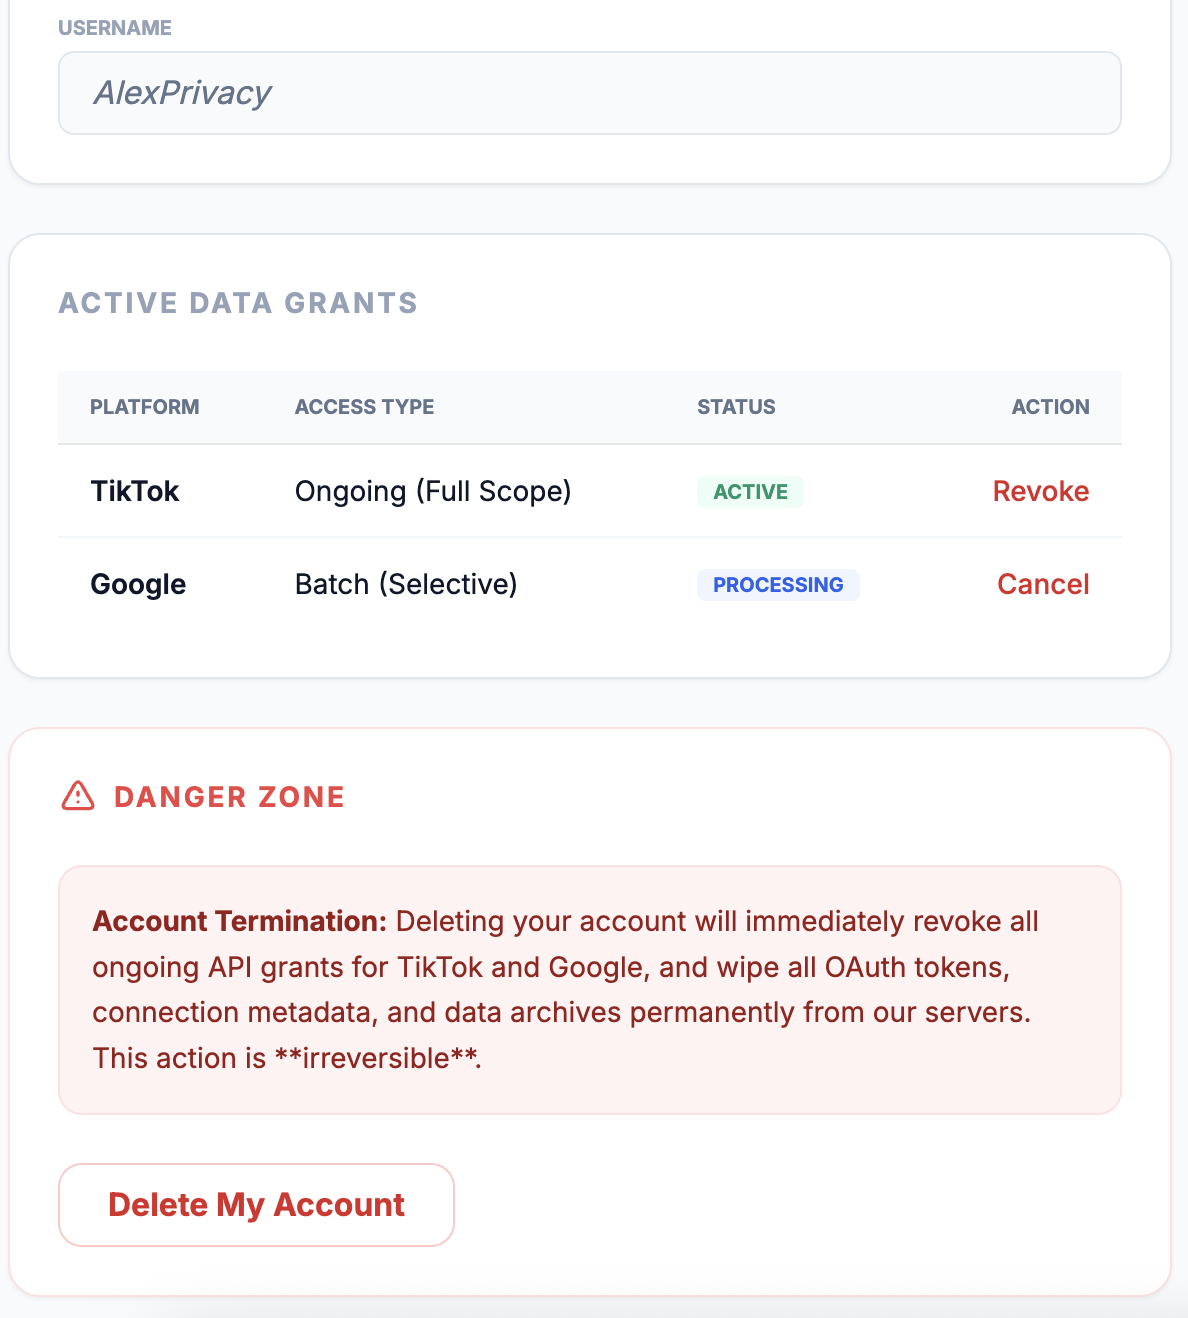The image size is (1188, 1318).
Task: Click the Account Termination warning banner
Action: point(590,989)
